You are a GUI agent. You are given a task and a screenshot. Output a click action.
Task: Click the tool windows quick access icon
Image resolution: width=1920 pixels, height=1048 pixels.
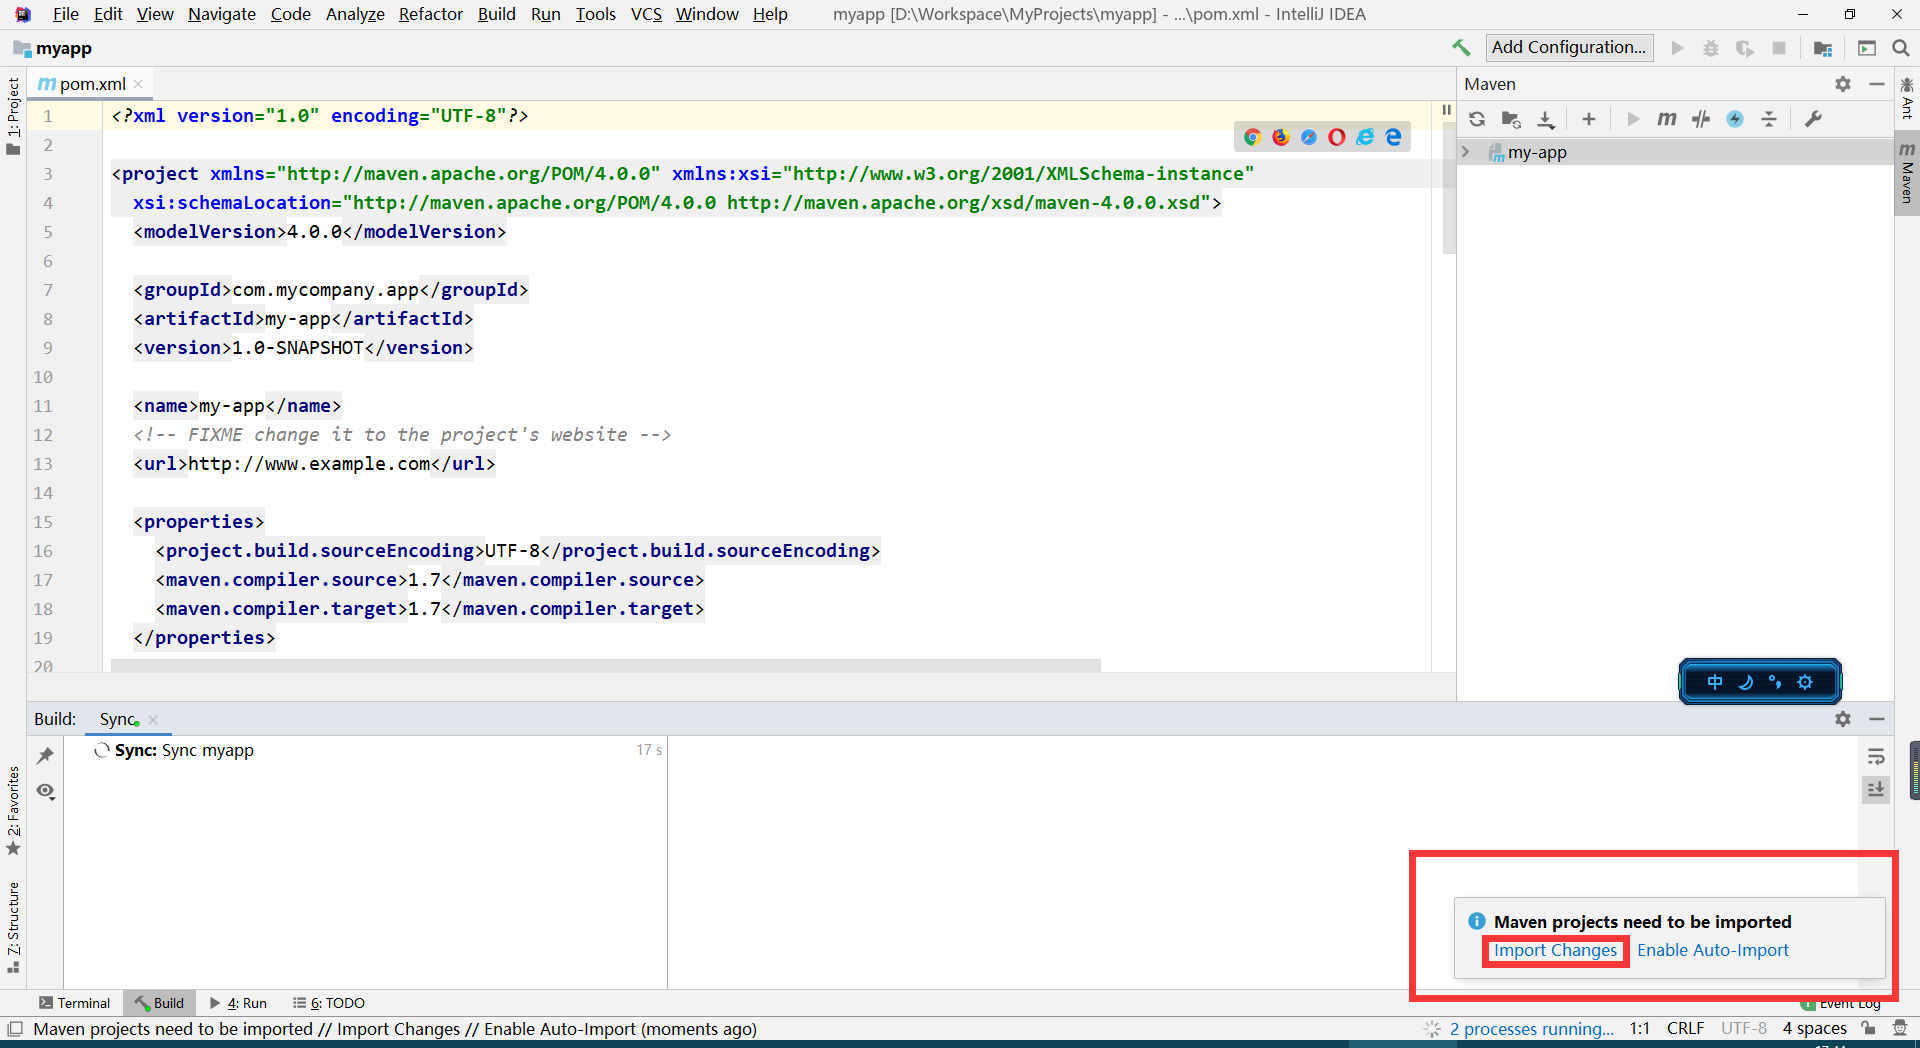coord(15,1028)
